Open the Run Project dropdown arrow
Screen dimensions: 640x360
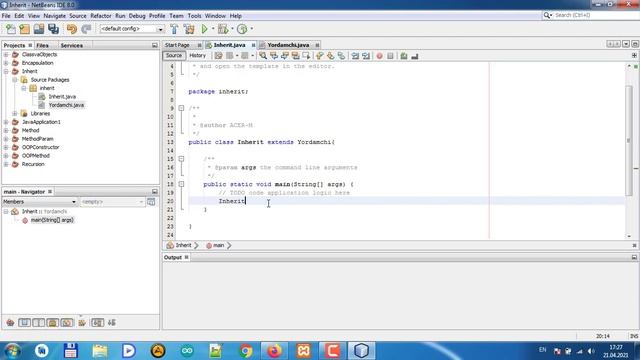[x=213, y=29]
